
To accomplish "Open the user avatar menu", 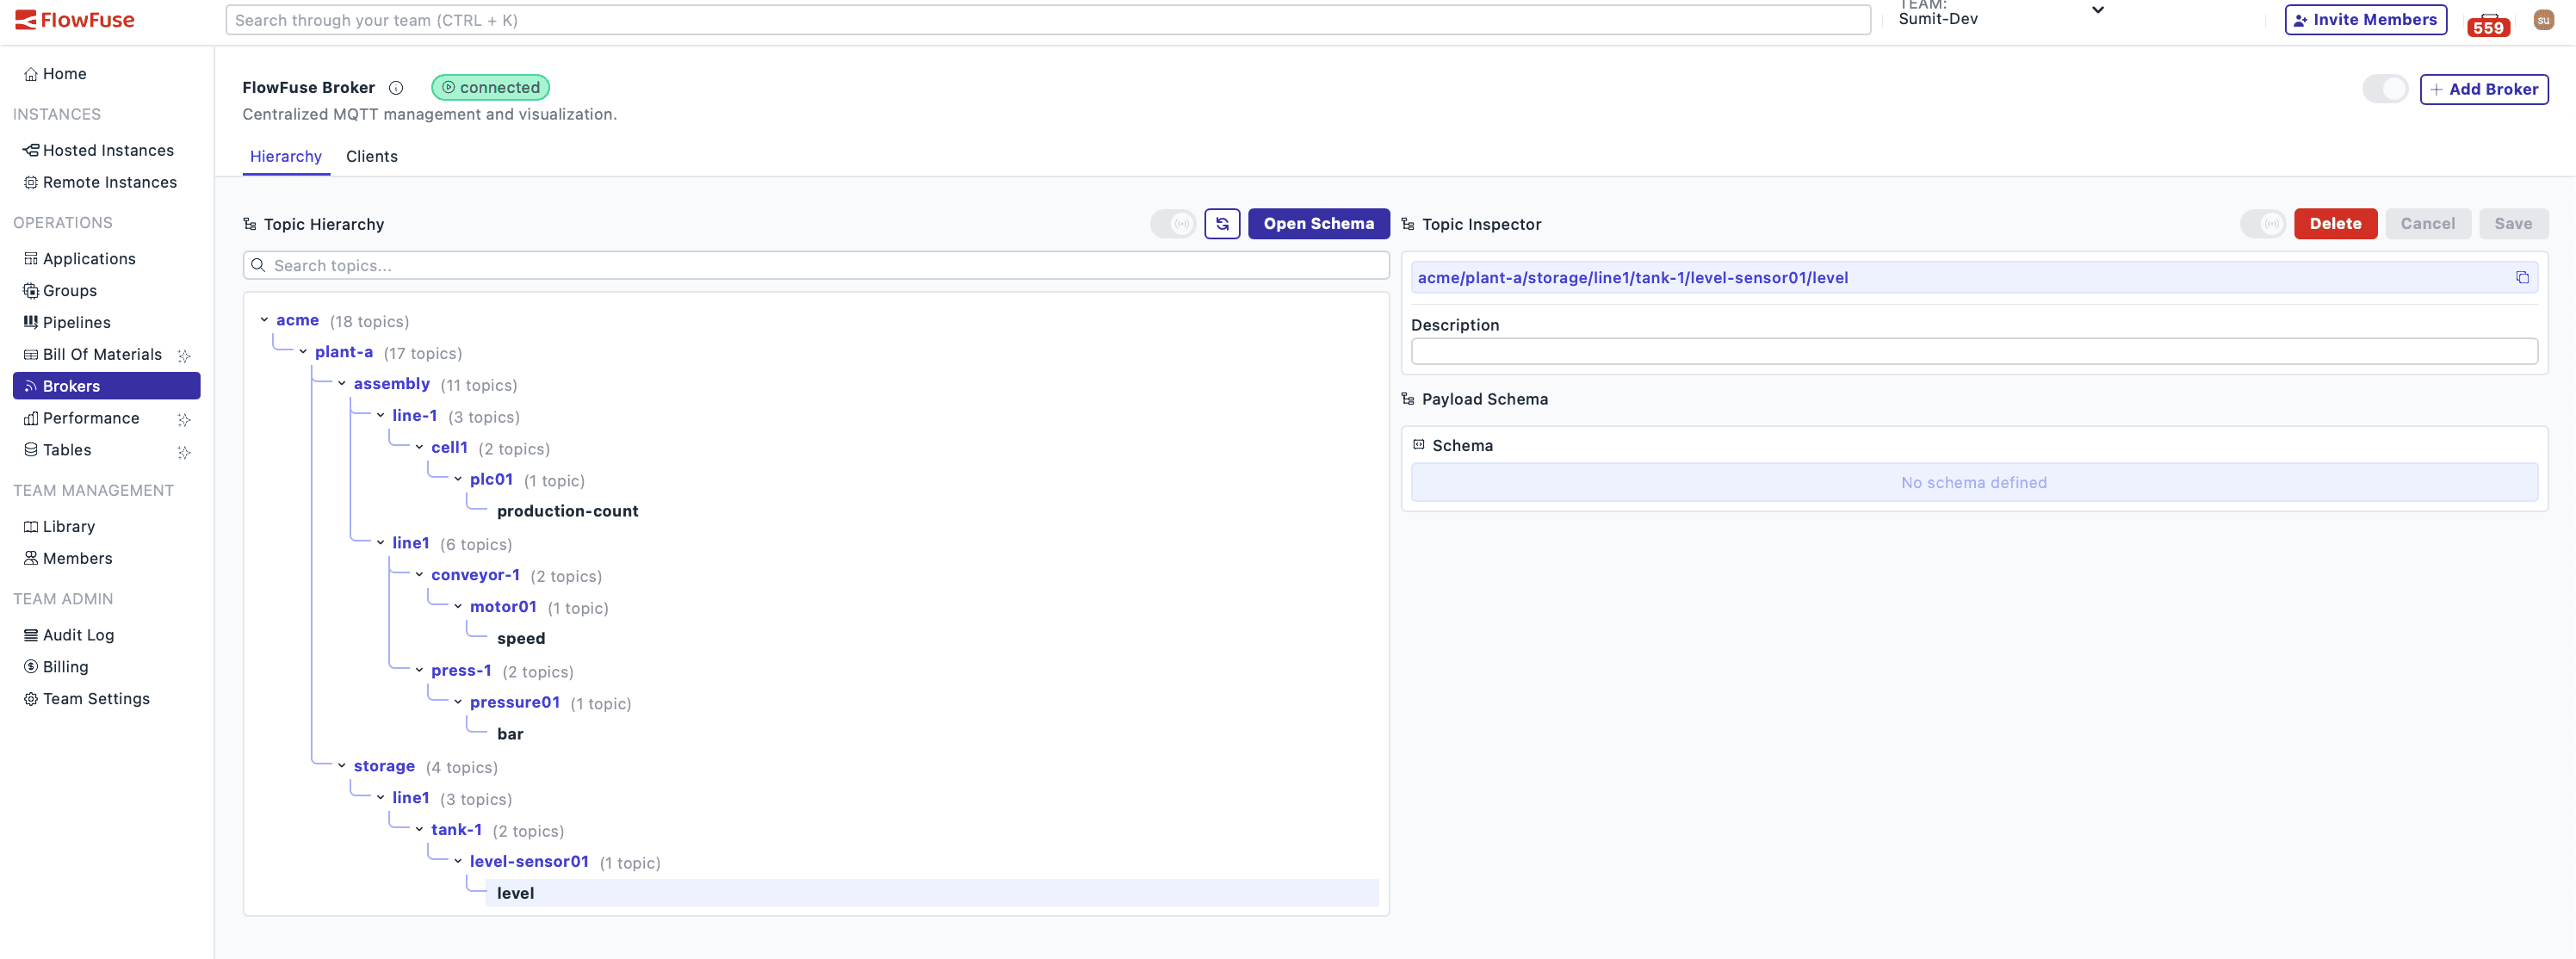I will (2543, 18).
